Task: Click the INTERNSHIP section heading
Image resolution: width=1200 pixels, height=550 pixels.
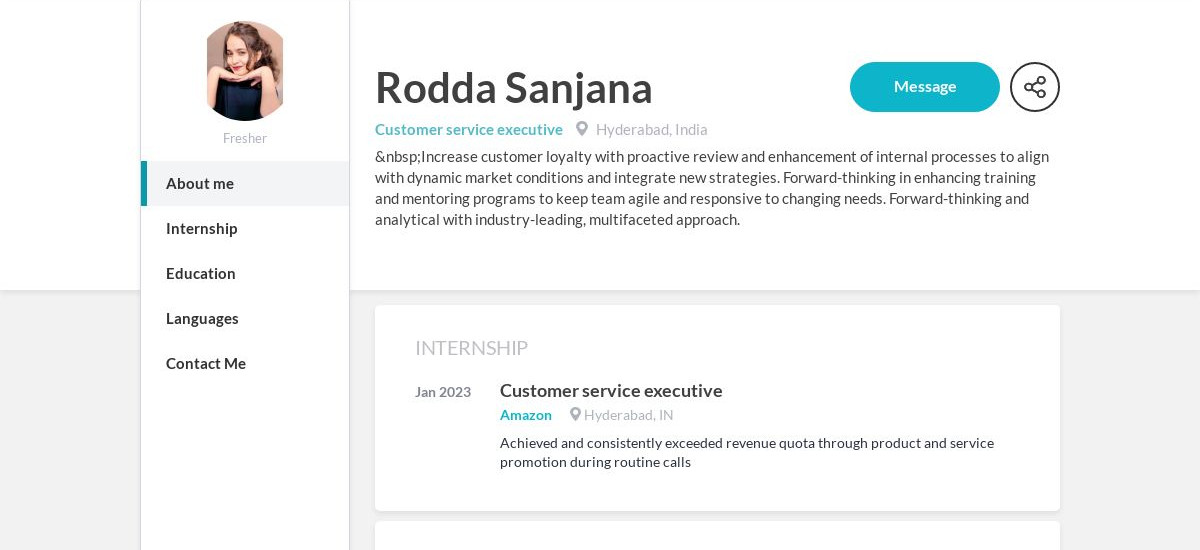Action: tap(471, 348)
